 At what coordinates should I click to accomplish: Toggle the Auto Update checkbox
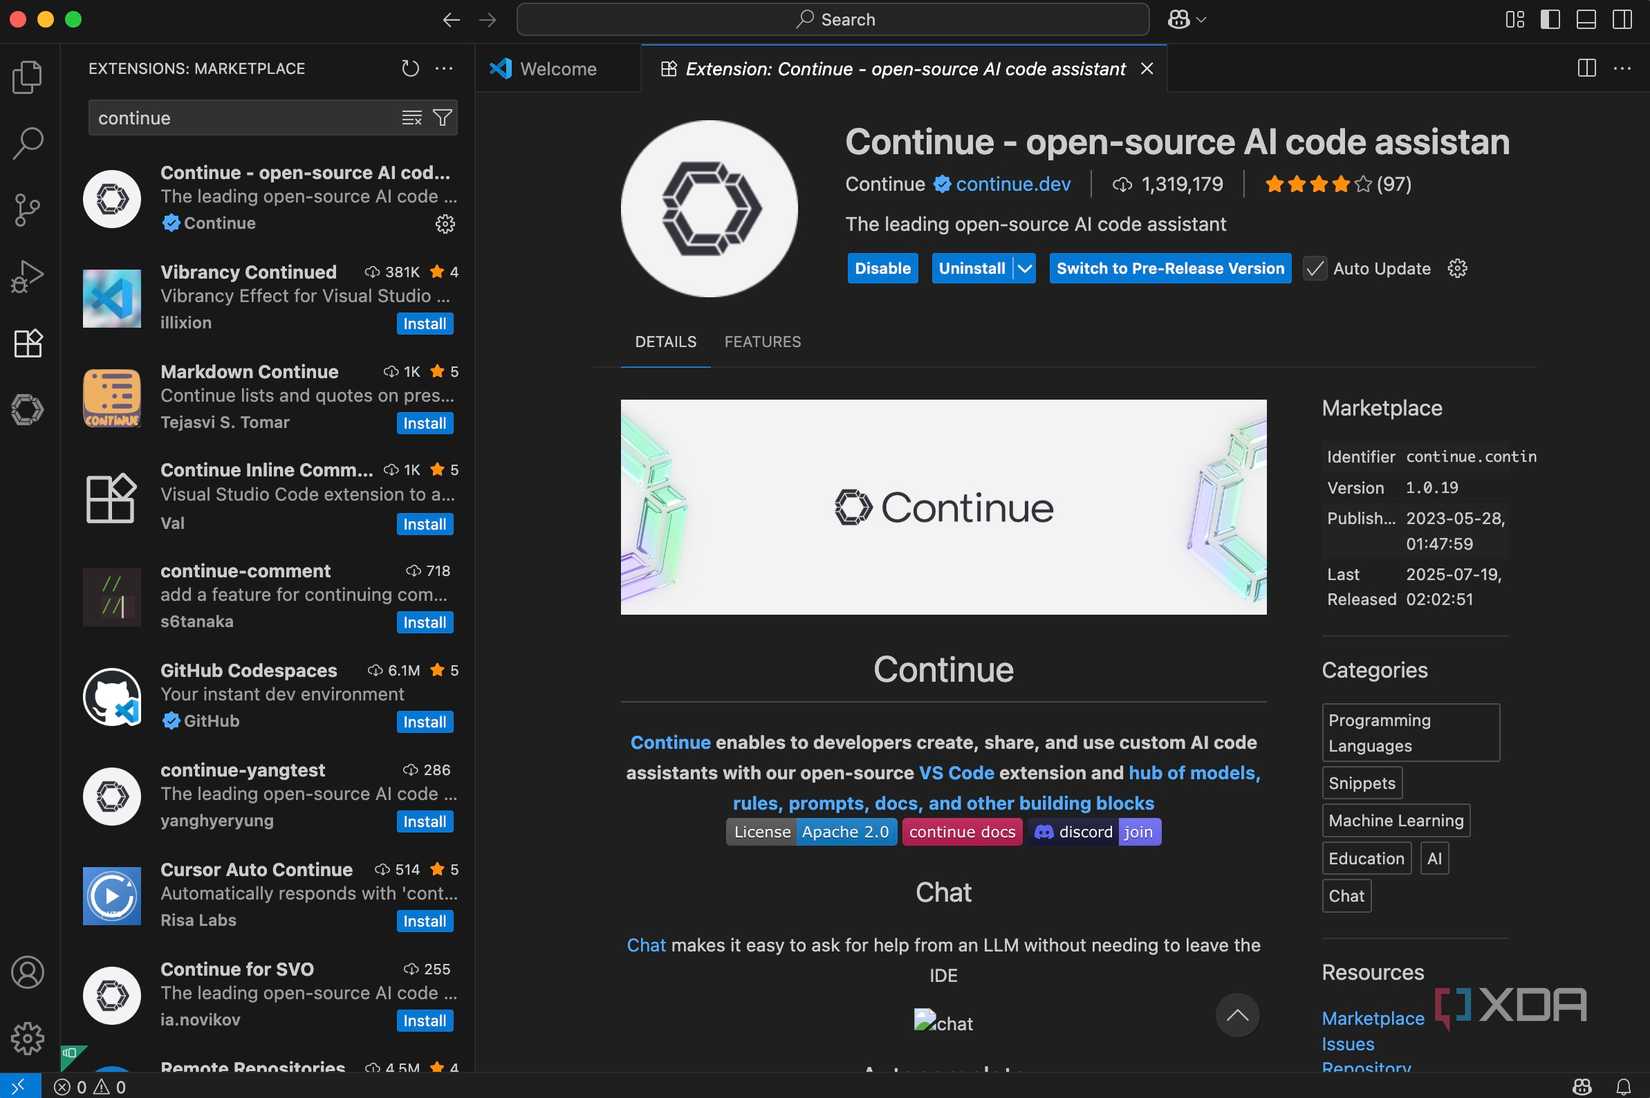click(x=1315, y=268)
